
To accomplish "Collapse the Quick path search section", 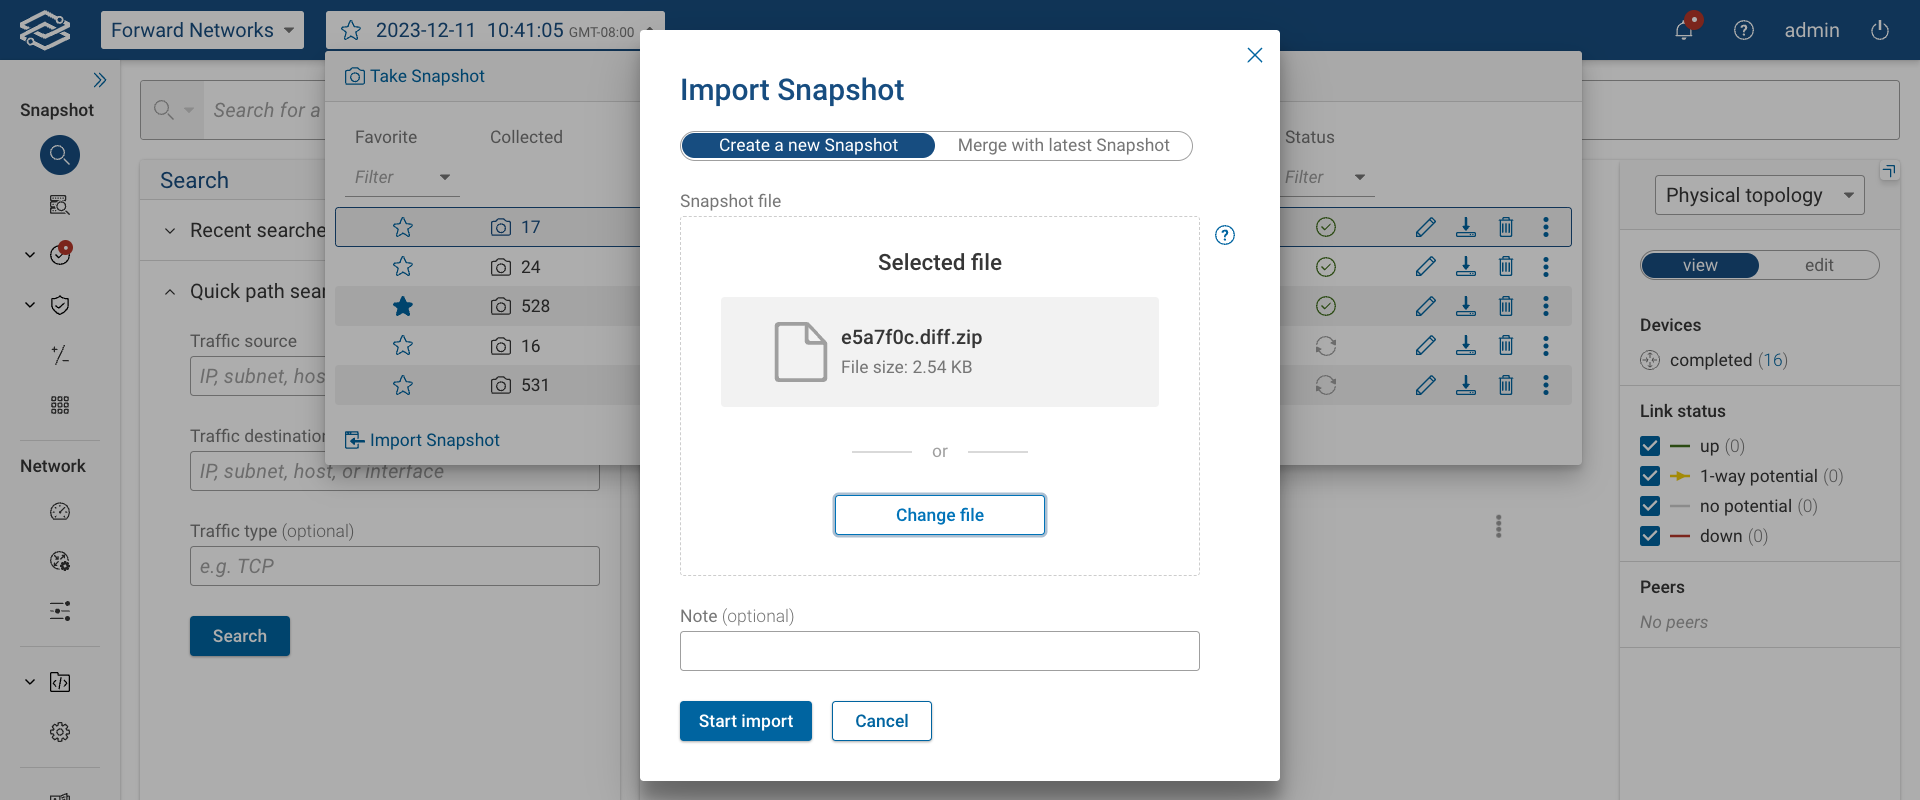I will pos(170,292).
